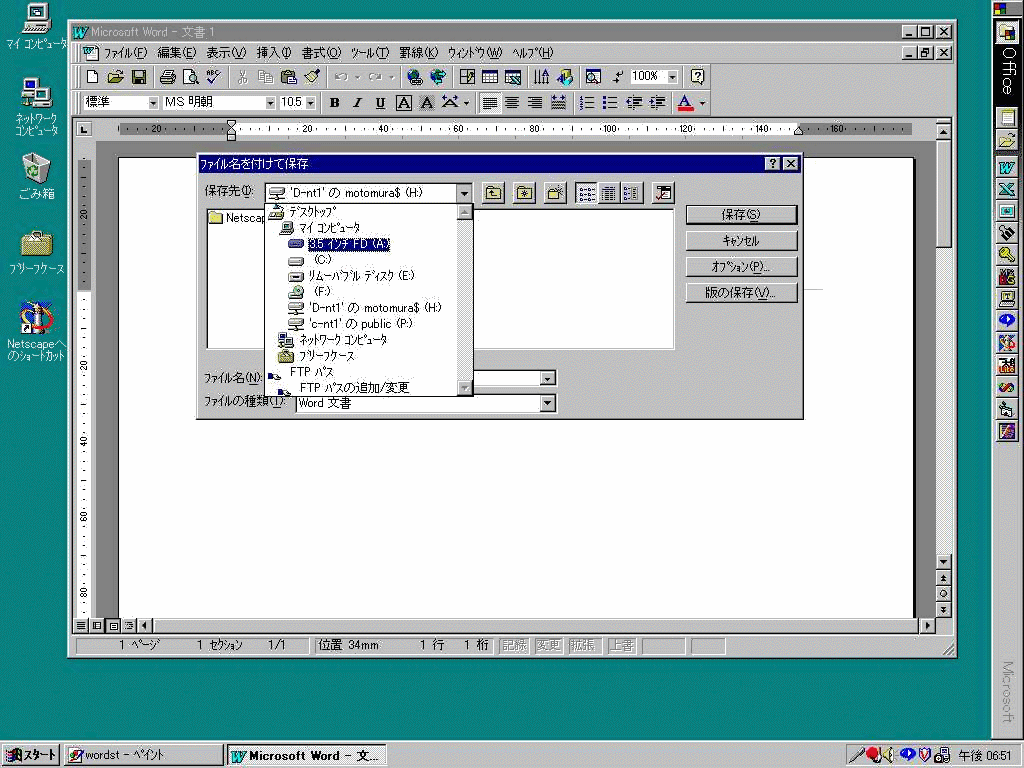Image resolution: width=1024 pixels, height=768 pixels.
Task: Open the 挿入(I) menu
Action: pos(273,53)
